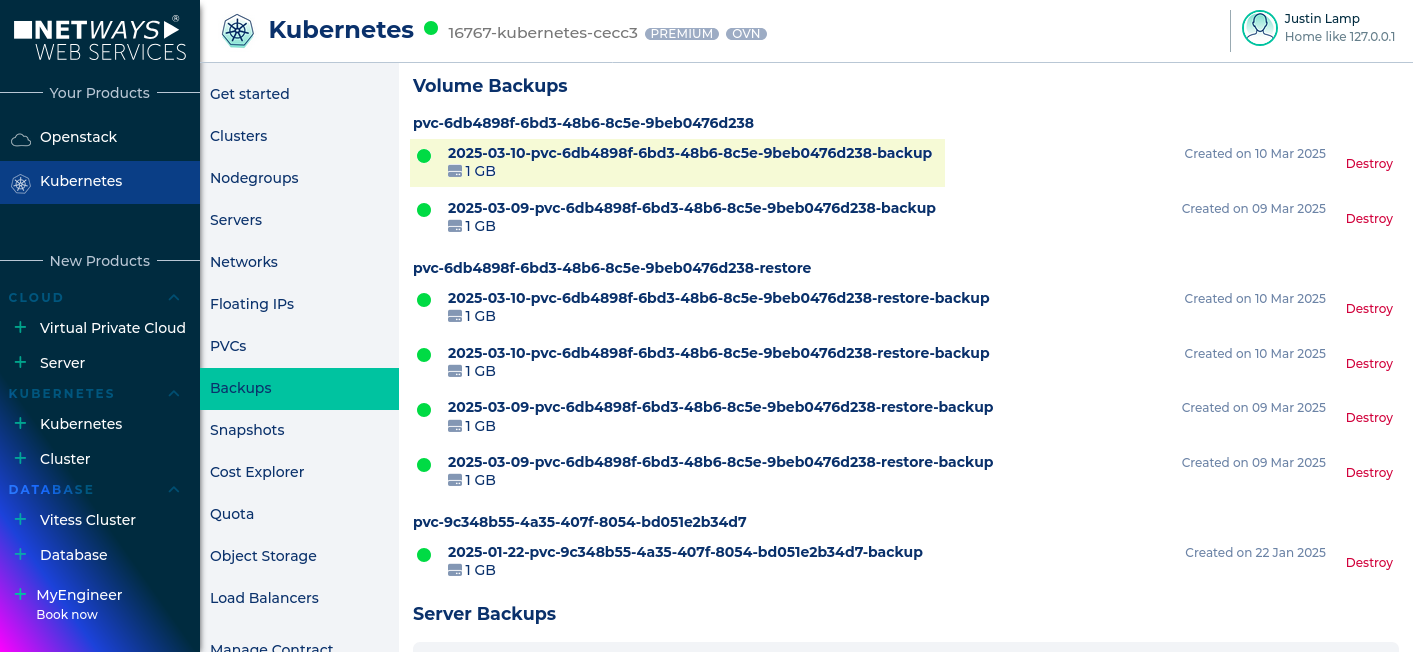1413x652 pixels.
Task: Destroy the 2025-03-10-pvc-6db4898f backup
Action: (1369, 164)
